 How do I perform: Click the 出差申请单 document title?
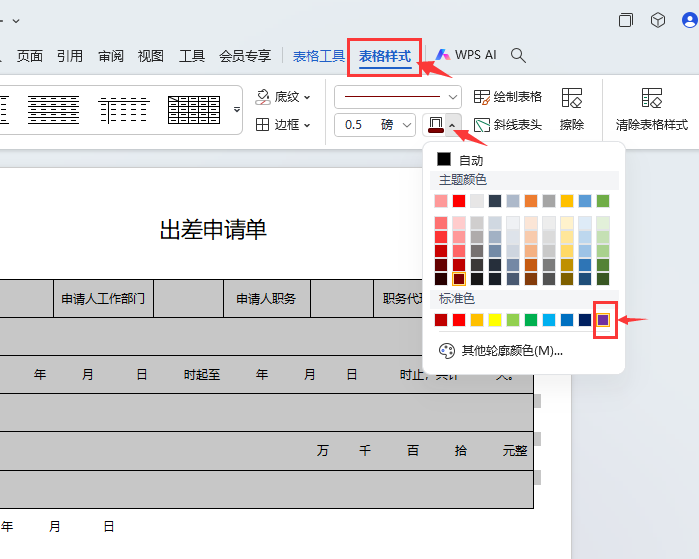pos(213,230)
